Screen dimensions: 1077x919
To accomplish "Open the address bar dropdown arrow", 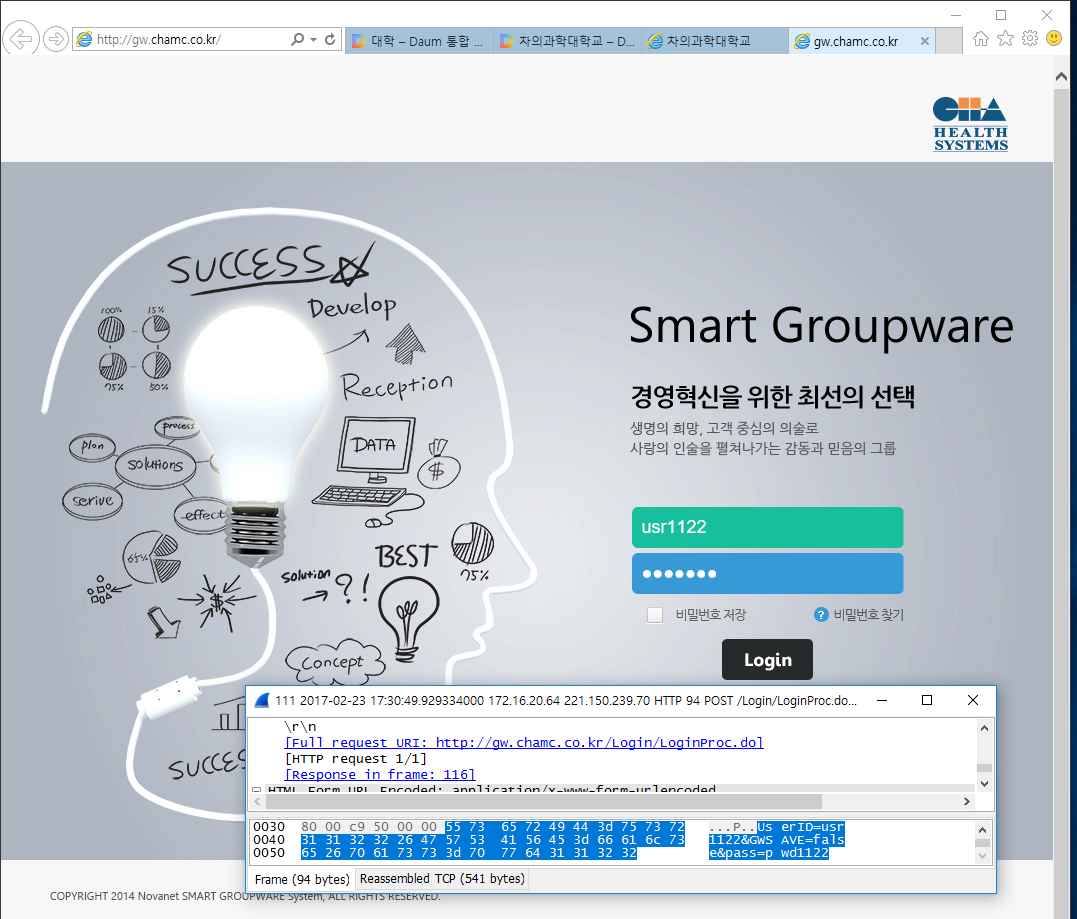I will pyautogui.click(x=313, y=39).
